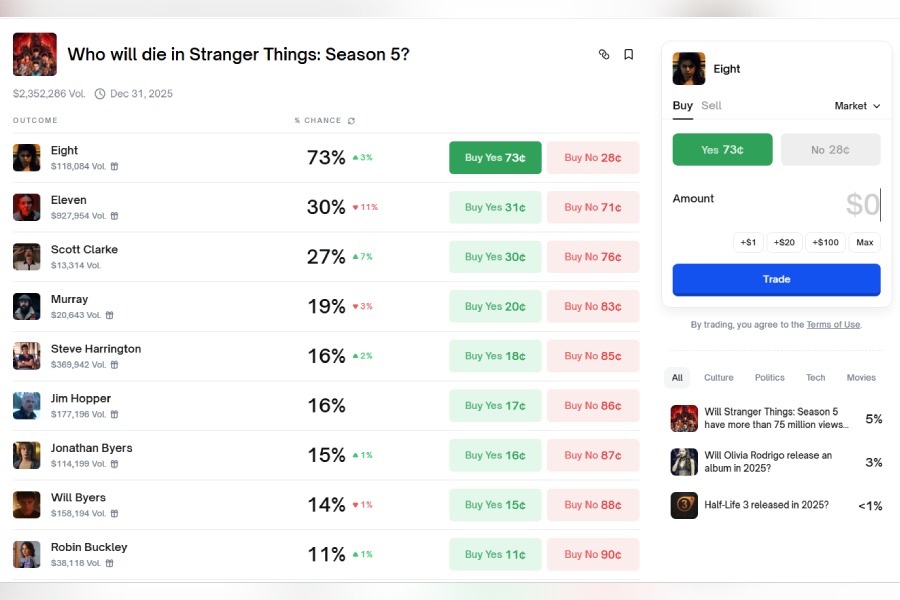Filter related markets by Politics
The height and width of the screenshot is (600, 900).
770,378
